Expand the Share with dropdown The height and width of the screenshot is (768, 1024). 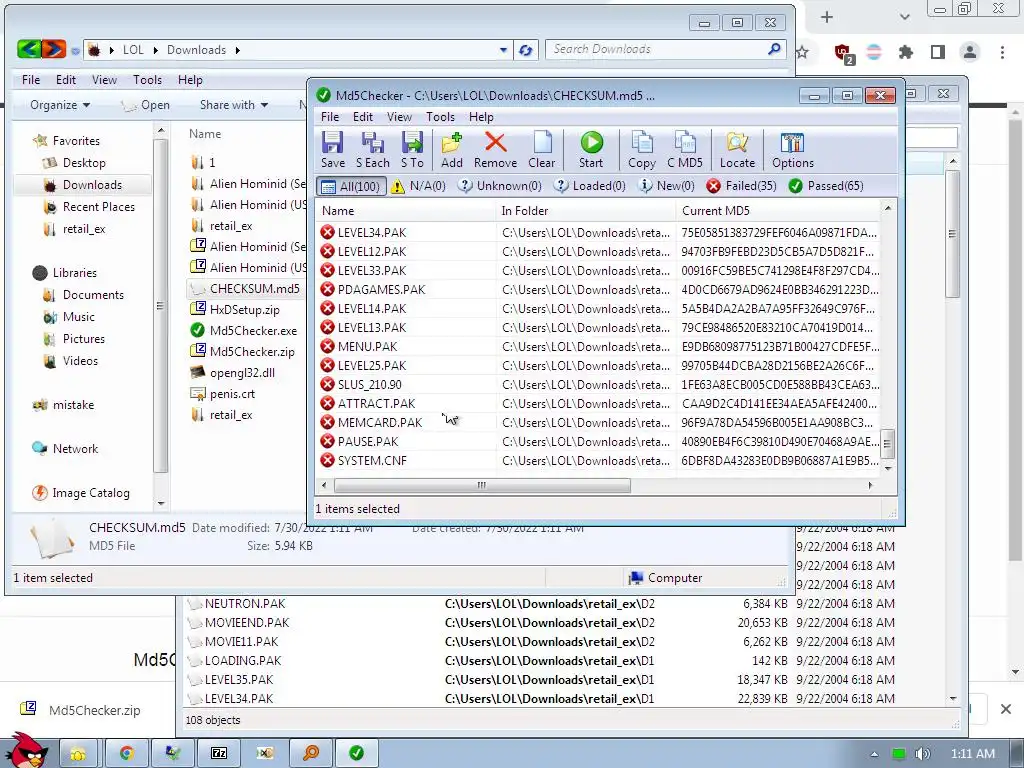(234, 105)
